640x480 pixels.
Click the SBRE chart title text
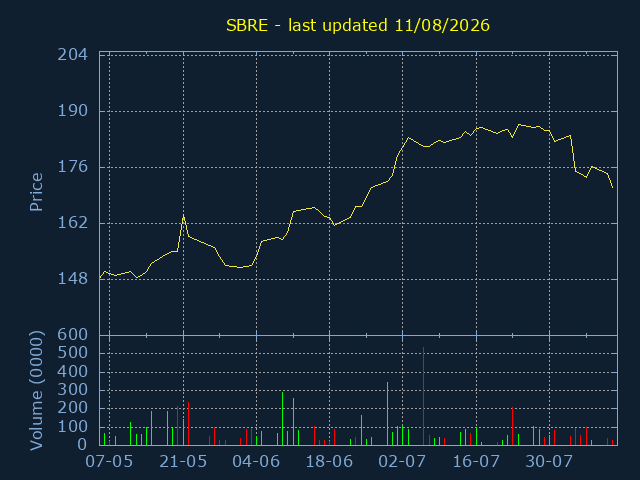358,26
